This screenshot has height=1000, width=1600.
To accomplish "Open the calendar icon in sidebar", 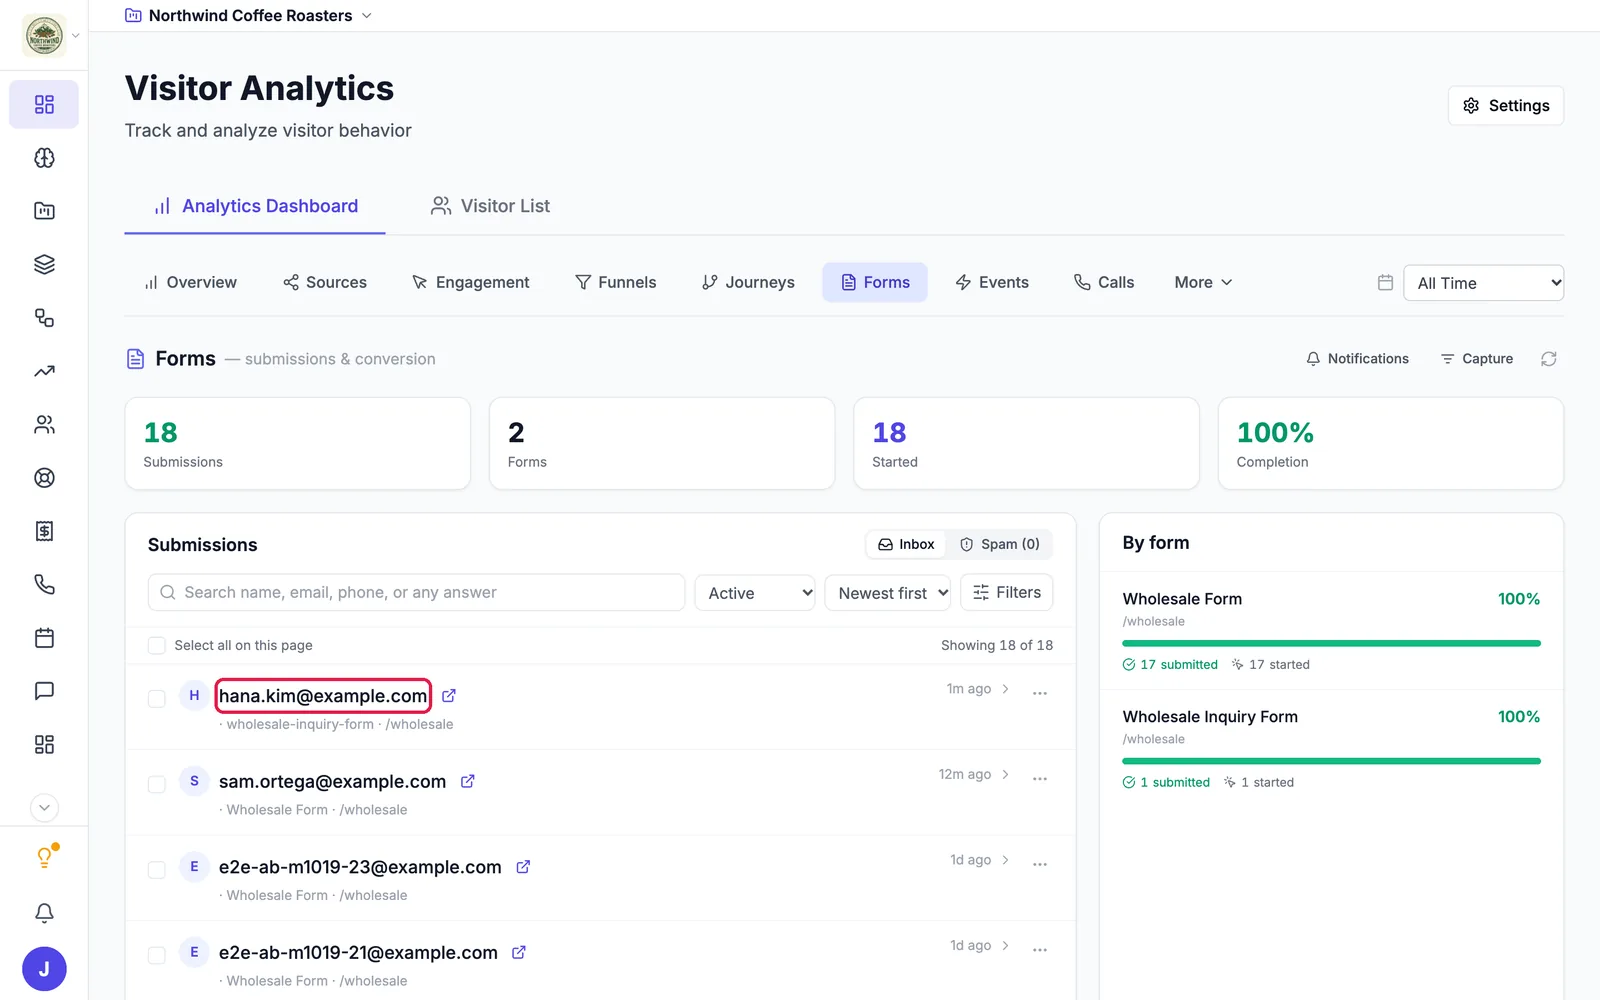I will click(44, 638).
